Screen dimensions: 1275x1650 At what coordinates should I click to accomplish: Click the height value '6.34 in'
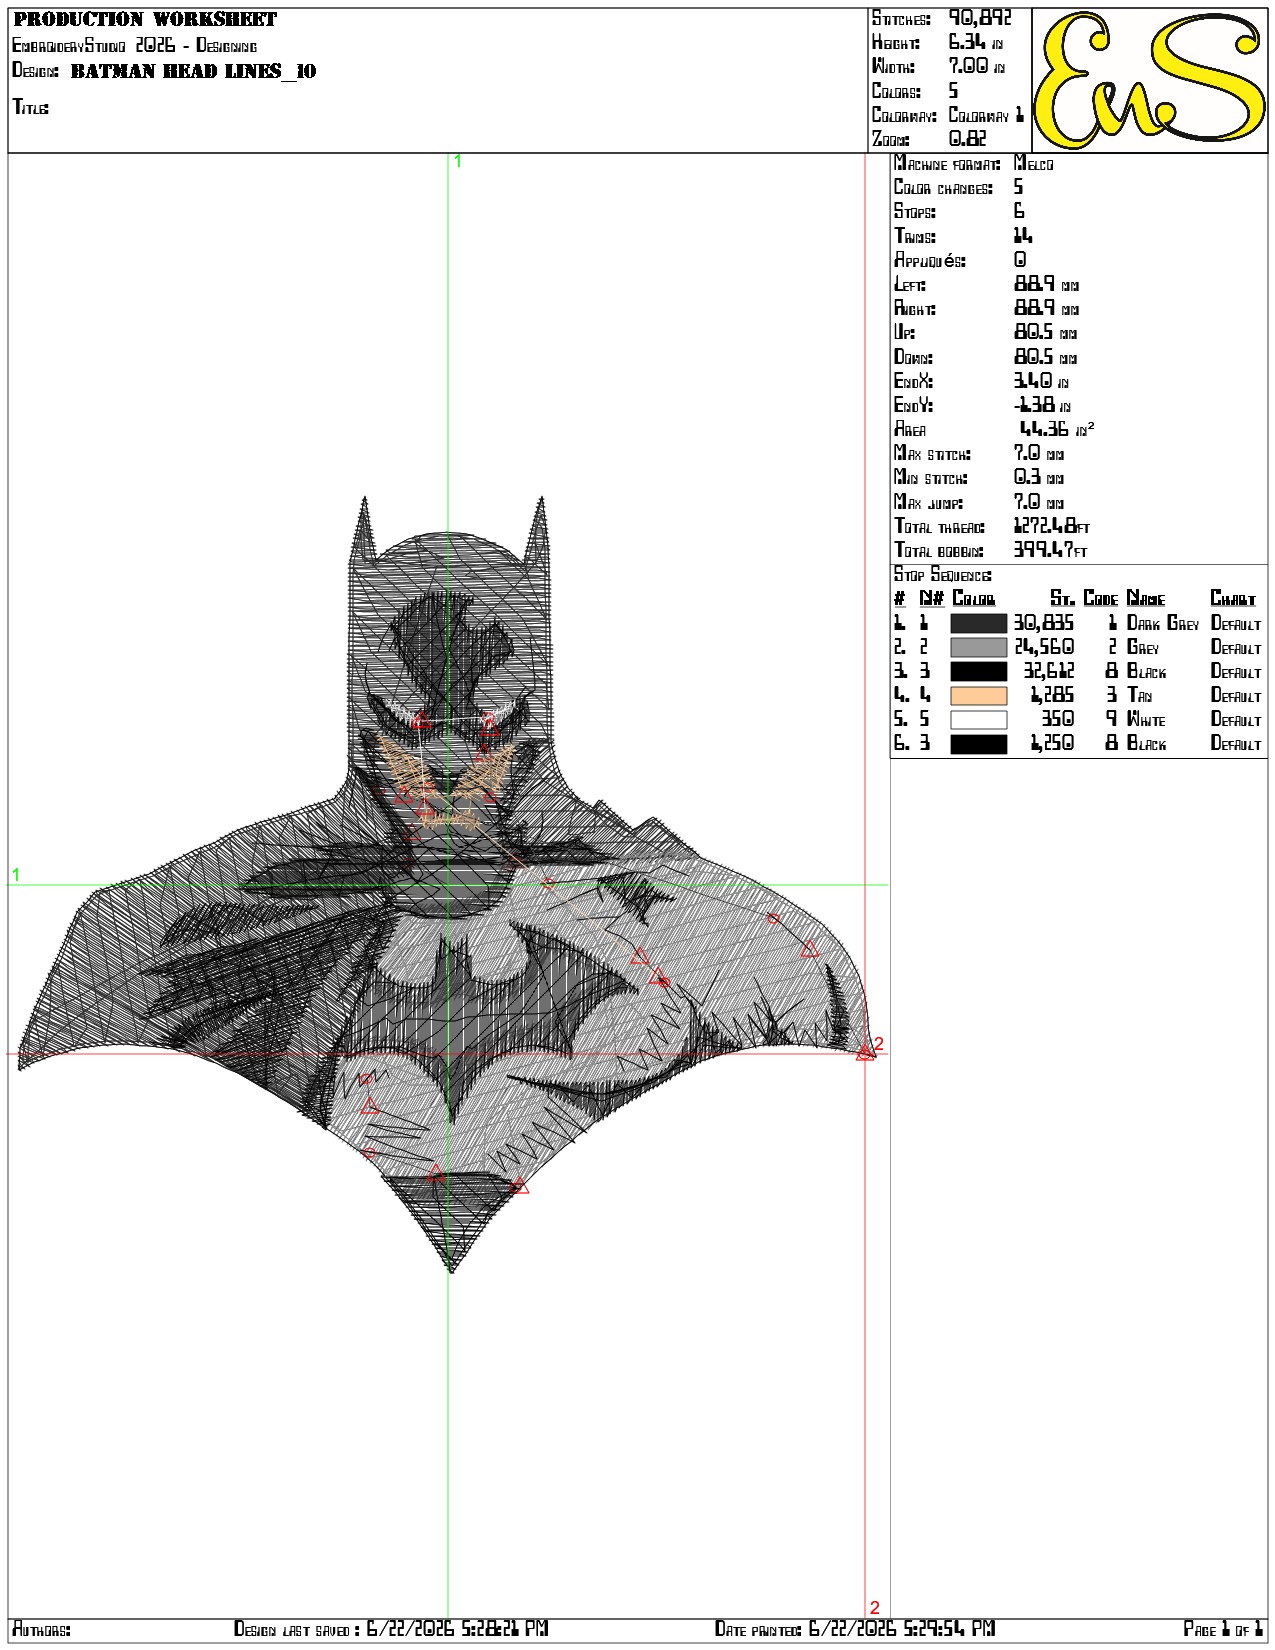point(975,42)
